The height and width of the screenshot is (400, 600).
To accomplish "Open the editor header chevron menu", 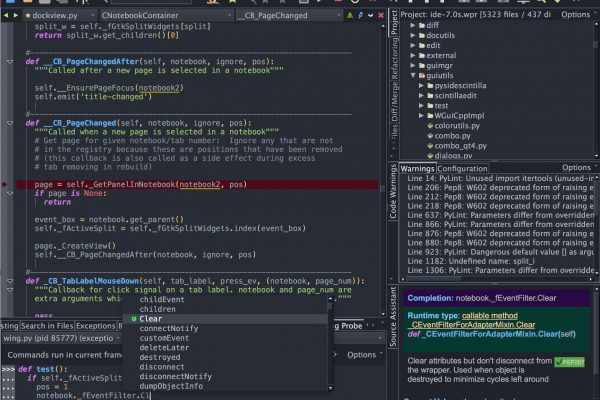I will [x=370, y=15].
